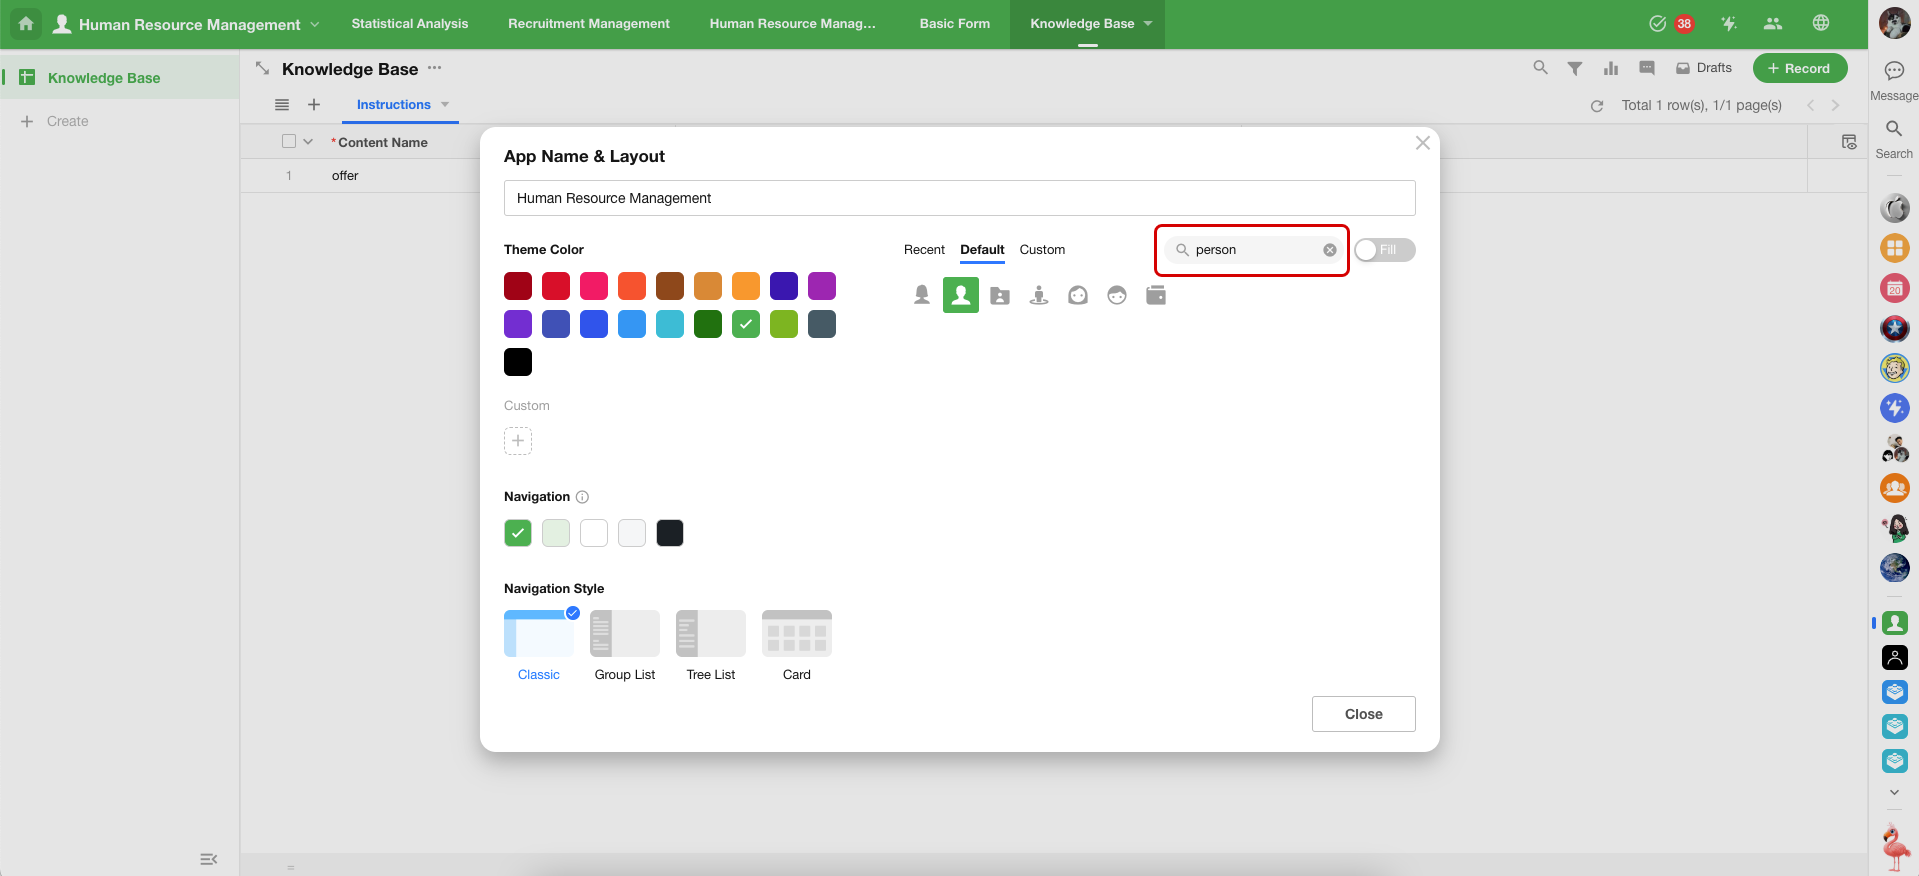Image resolution: width=1919 pixels, height=876 pixels.
Task: Clear the person icon search text
Action: (1330, 250)
